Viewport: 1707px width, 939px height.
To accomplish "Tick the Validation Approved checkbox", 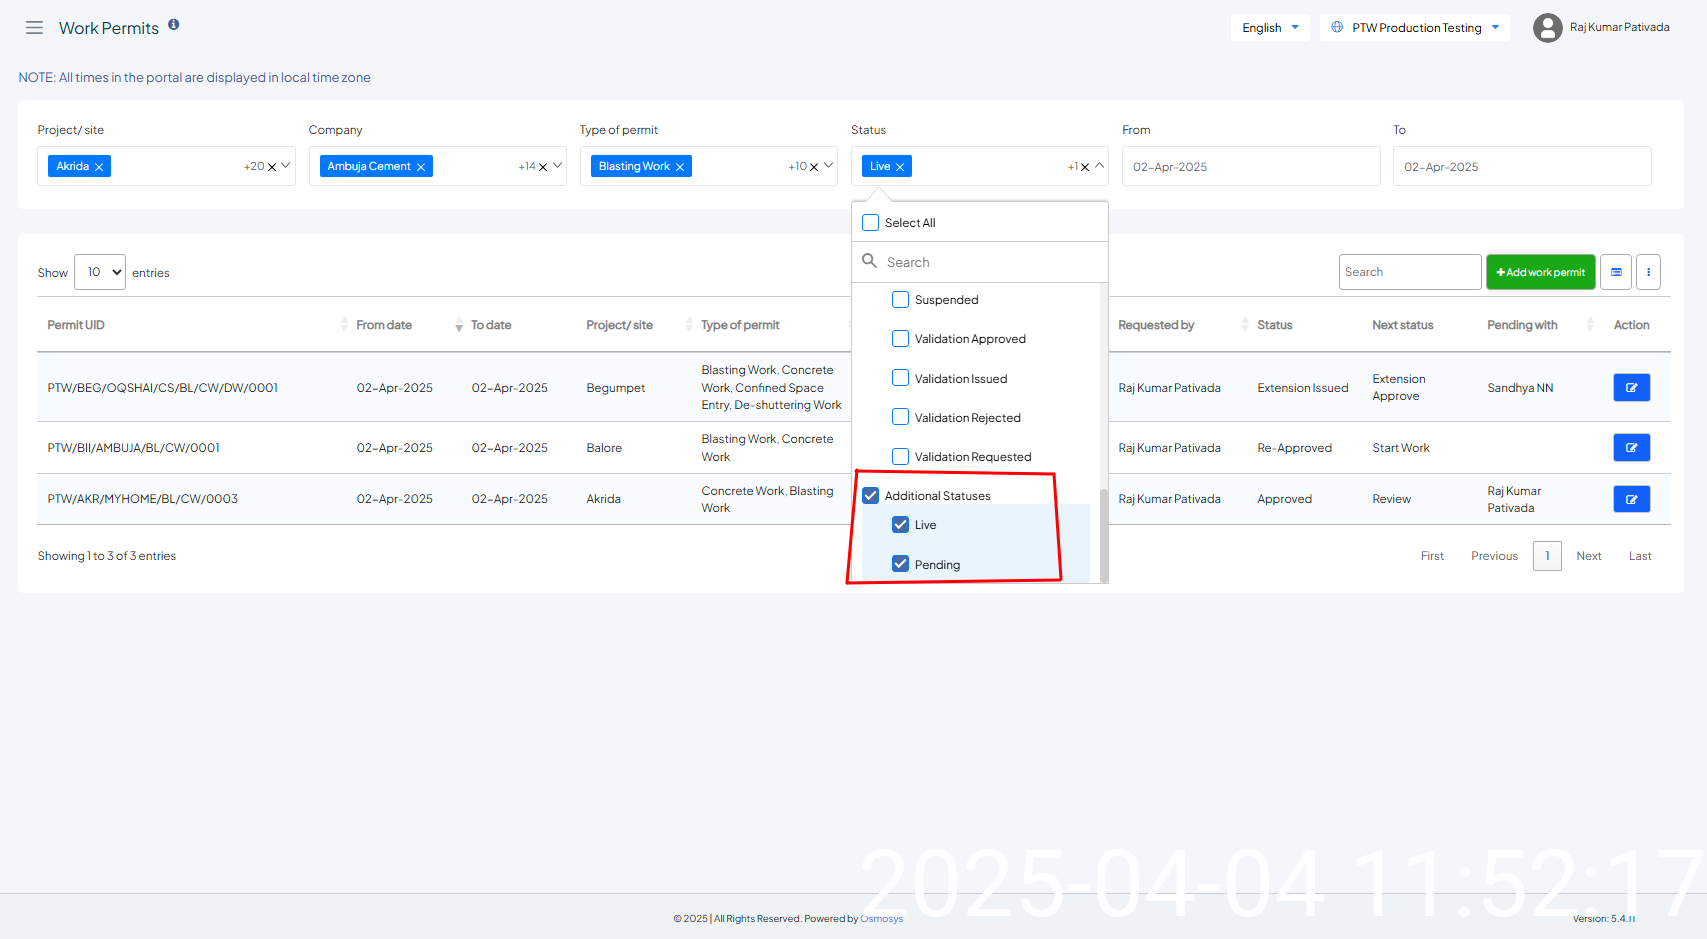I will point(900,339).
